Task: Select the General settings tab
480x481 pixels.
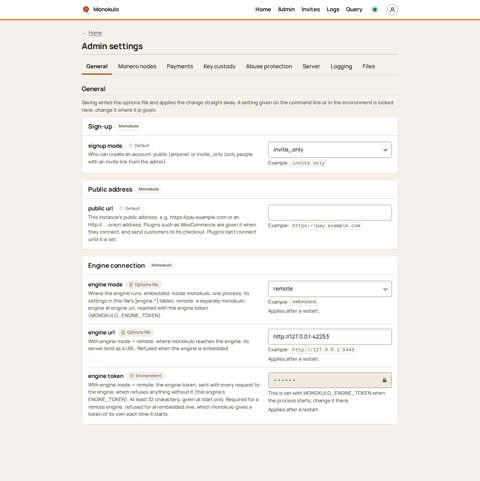Action: [x=97, y=66]
